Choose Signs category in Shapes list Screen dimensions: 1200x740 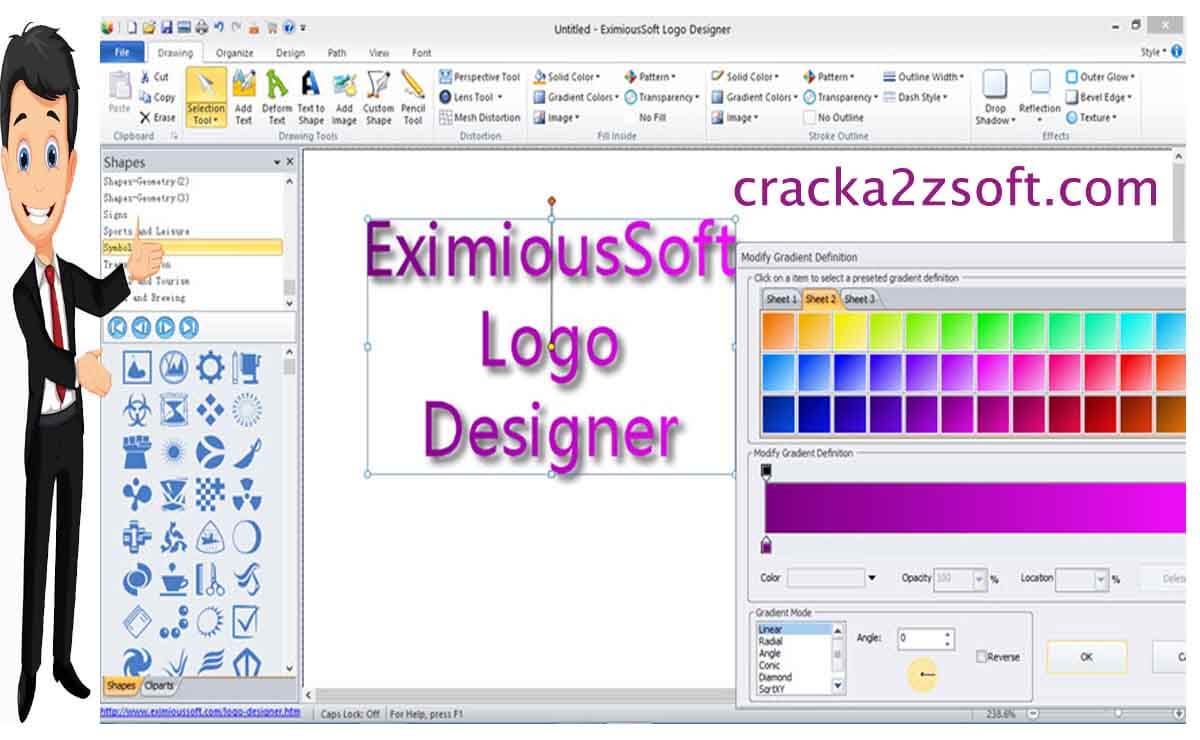point(115,215)
